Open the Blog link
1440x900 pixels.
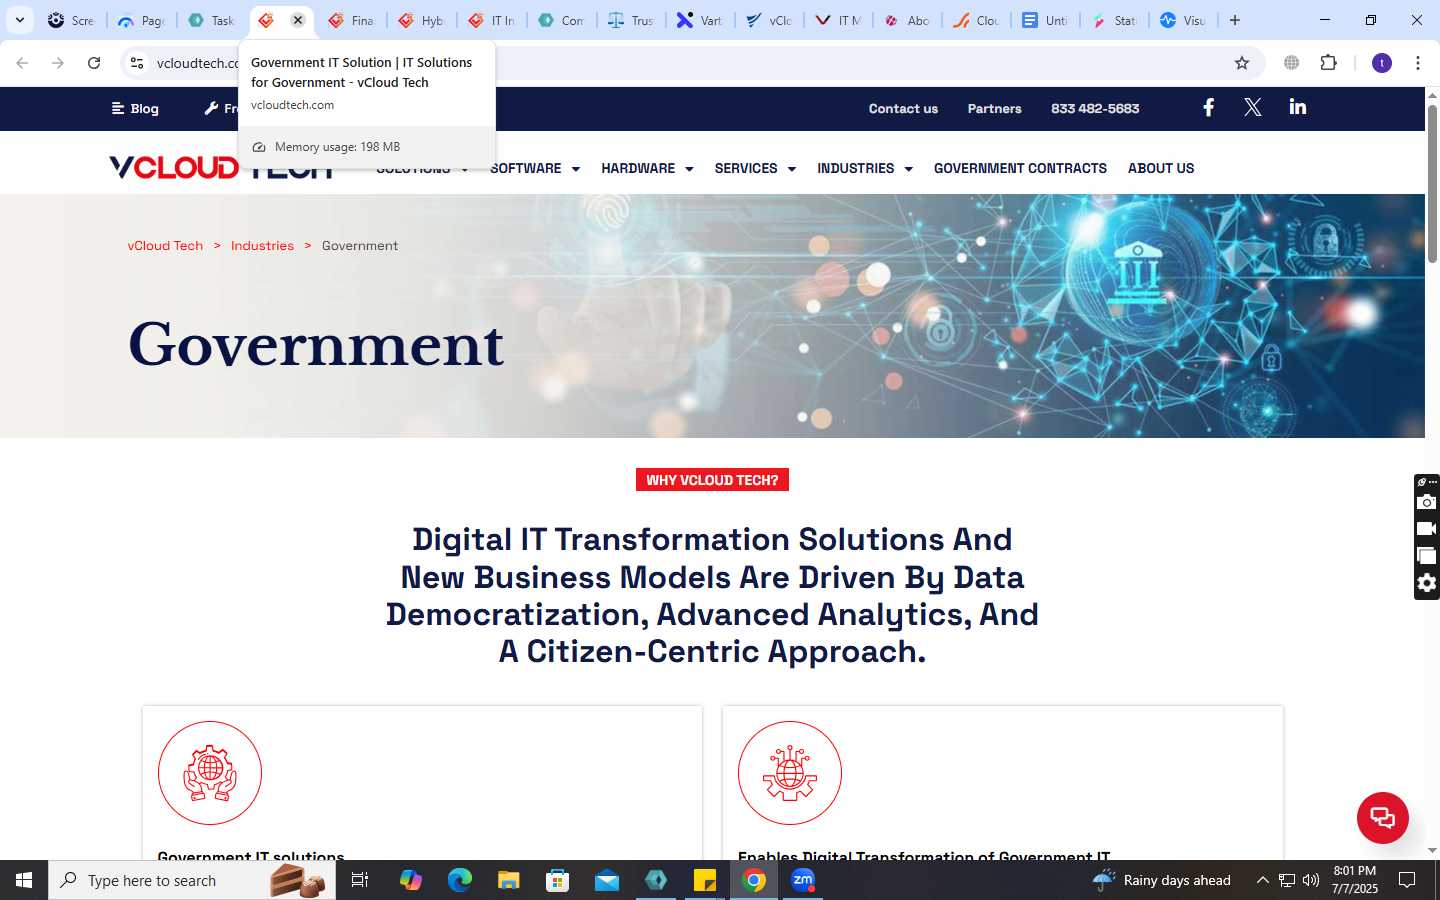pyautogui.click(x=135, y=108)
